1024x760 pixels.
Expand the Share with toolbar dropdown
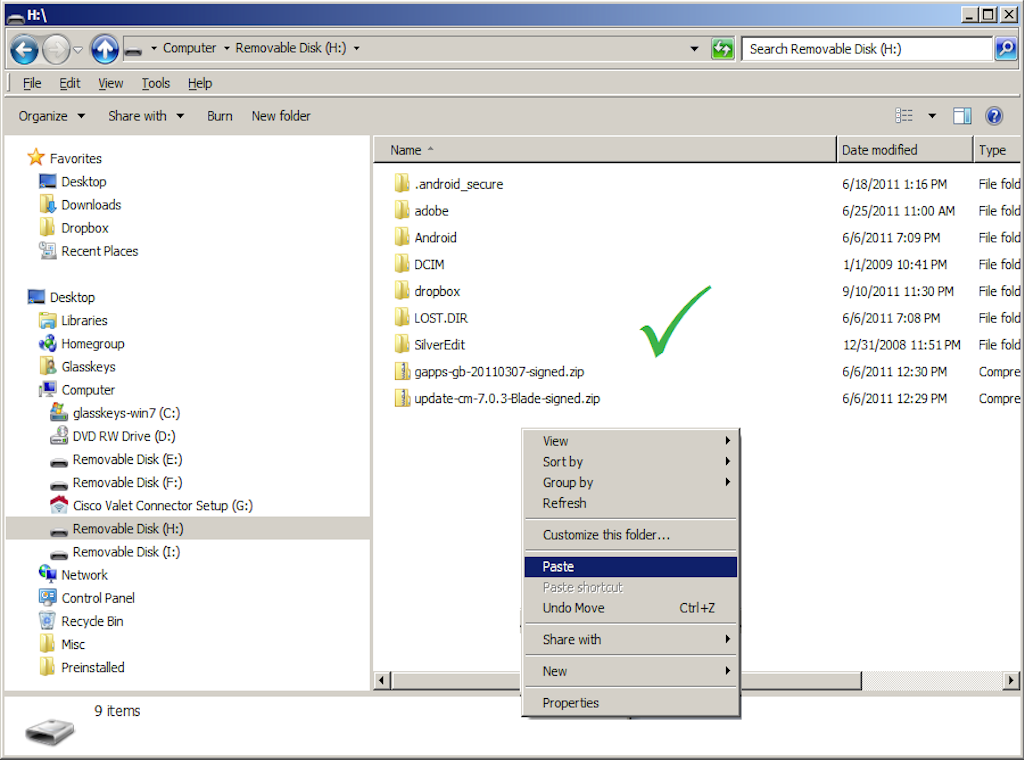pyautogui.click(x=146, y=116)
